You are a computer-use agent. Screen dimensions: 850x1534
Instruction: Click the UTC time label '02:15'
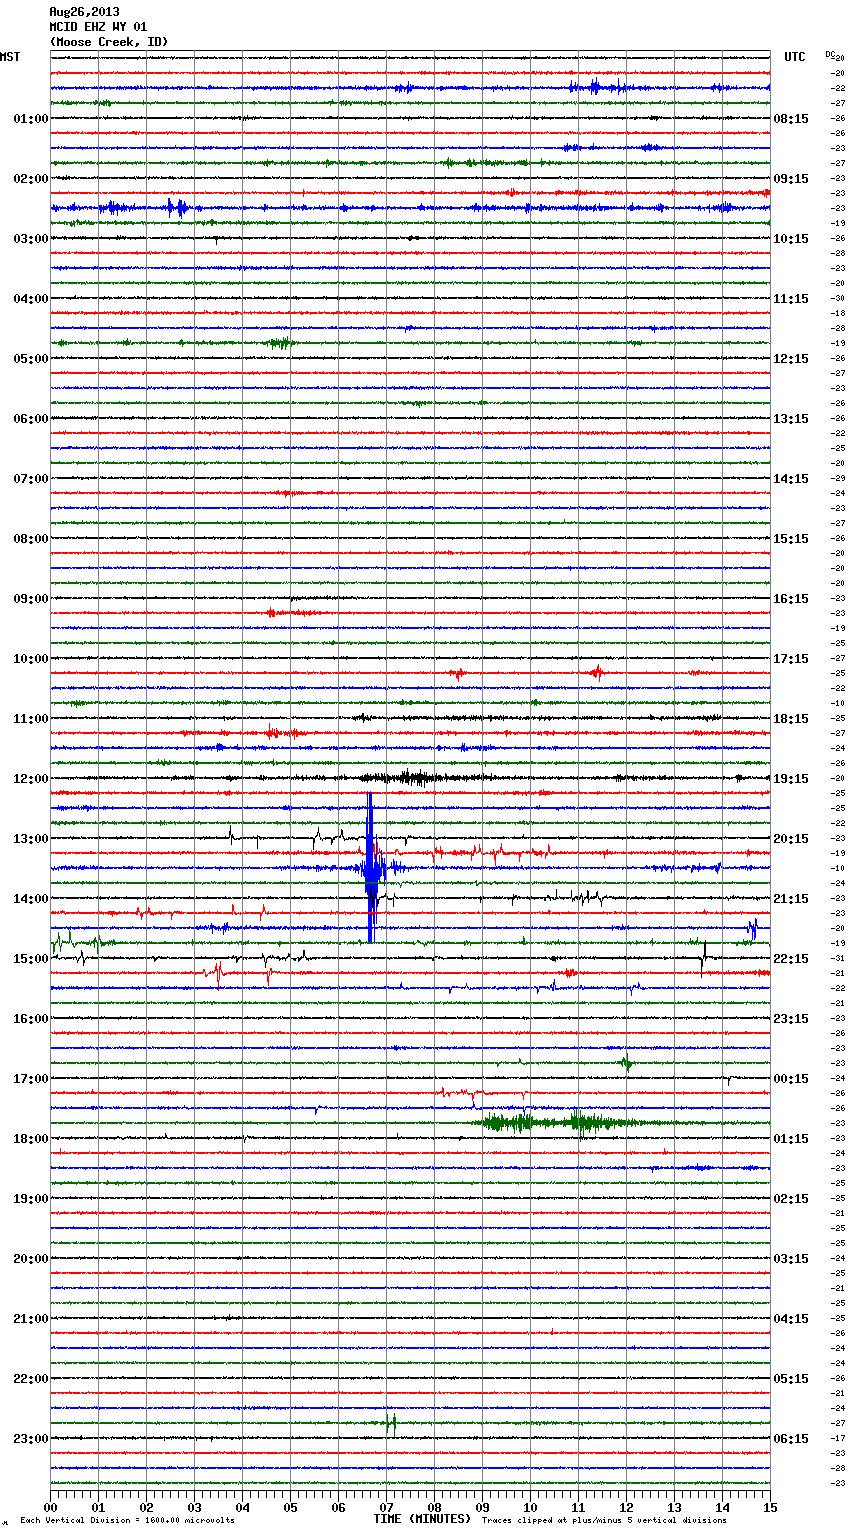(791, 1198)
